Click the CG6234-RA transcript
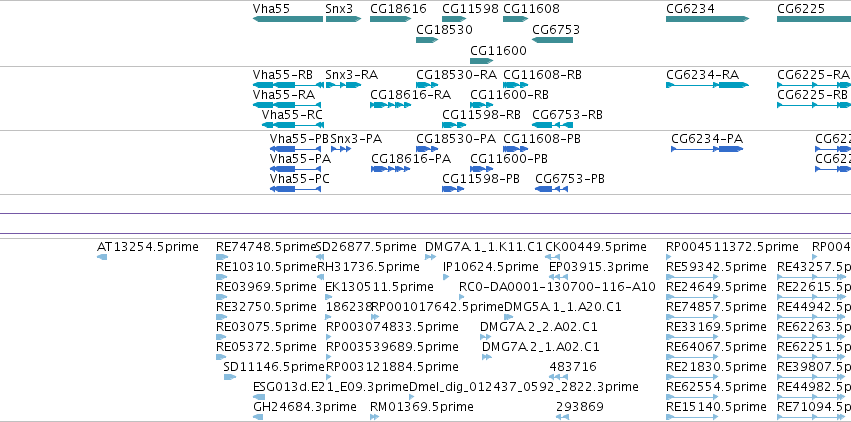Viewport: 851px width, 422px height. [708, 85]
